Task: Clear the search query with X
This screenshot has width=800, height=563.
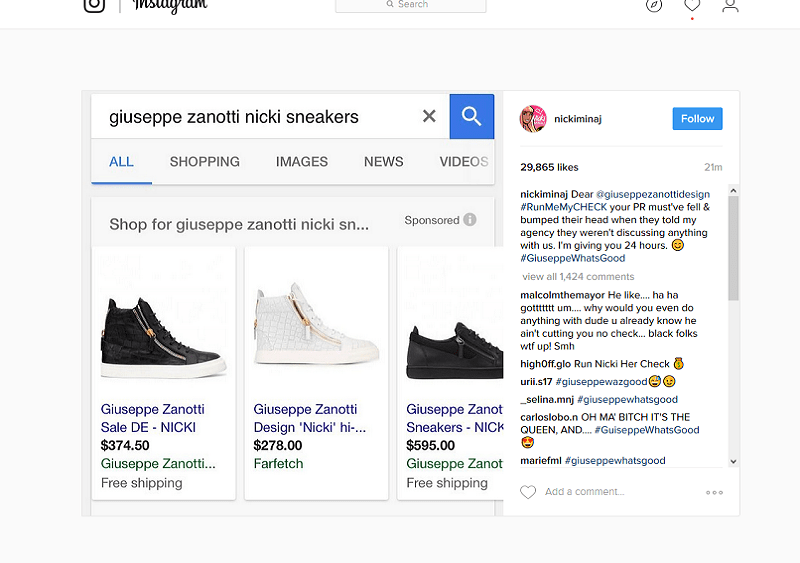Action: pyautogui.click(x=429, y=116)
